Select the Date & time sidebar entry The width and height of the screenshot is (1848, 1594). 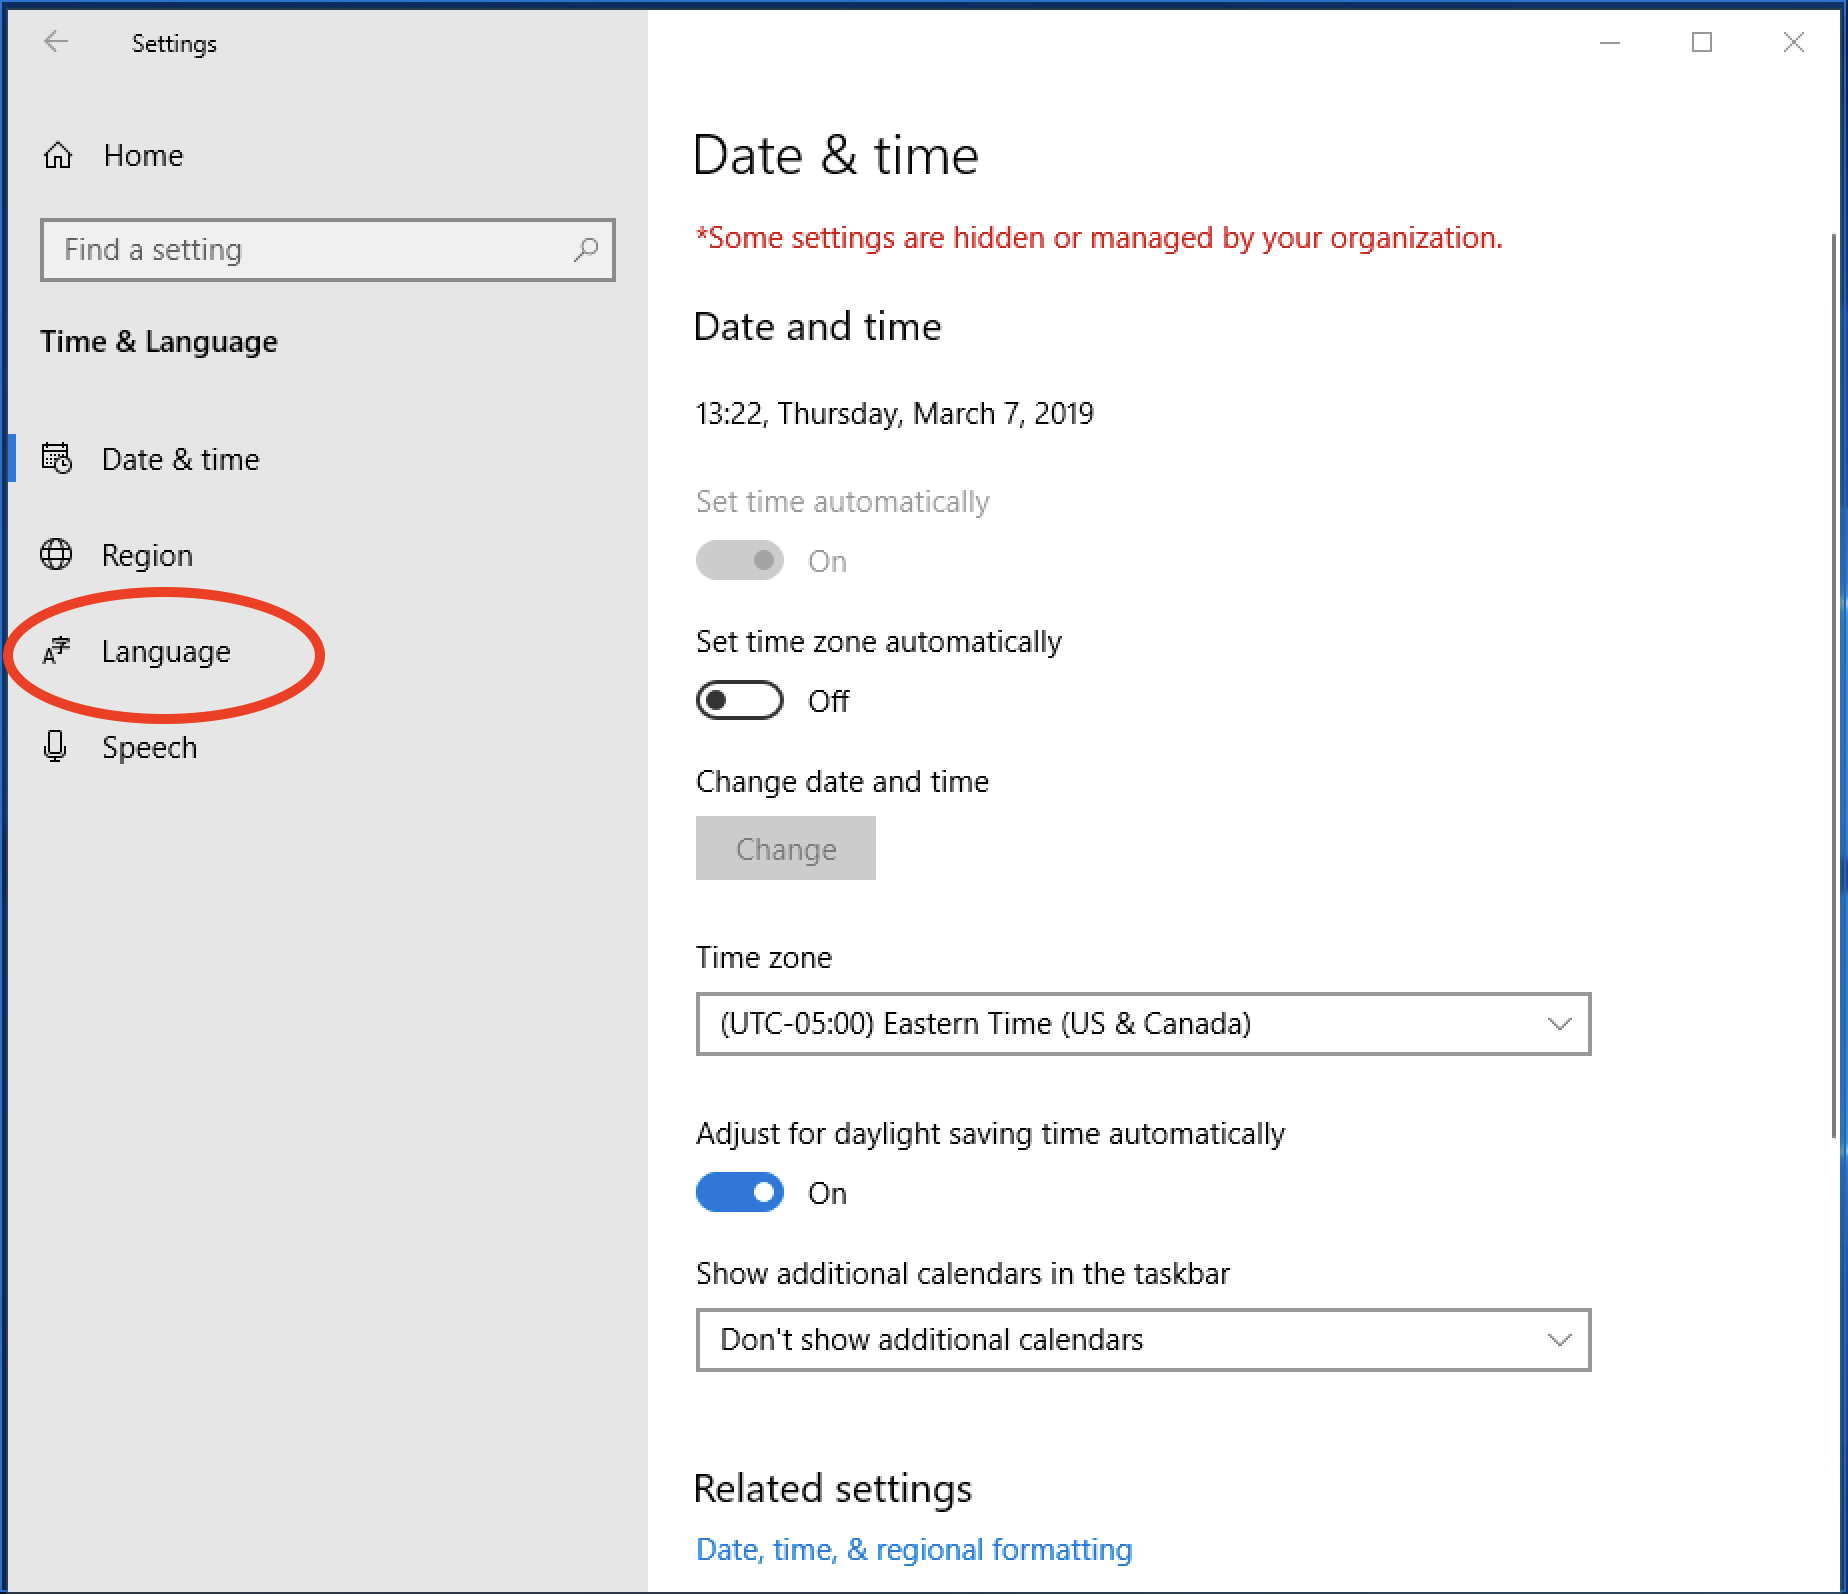tap(180, 459)
